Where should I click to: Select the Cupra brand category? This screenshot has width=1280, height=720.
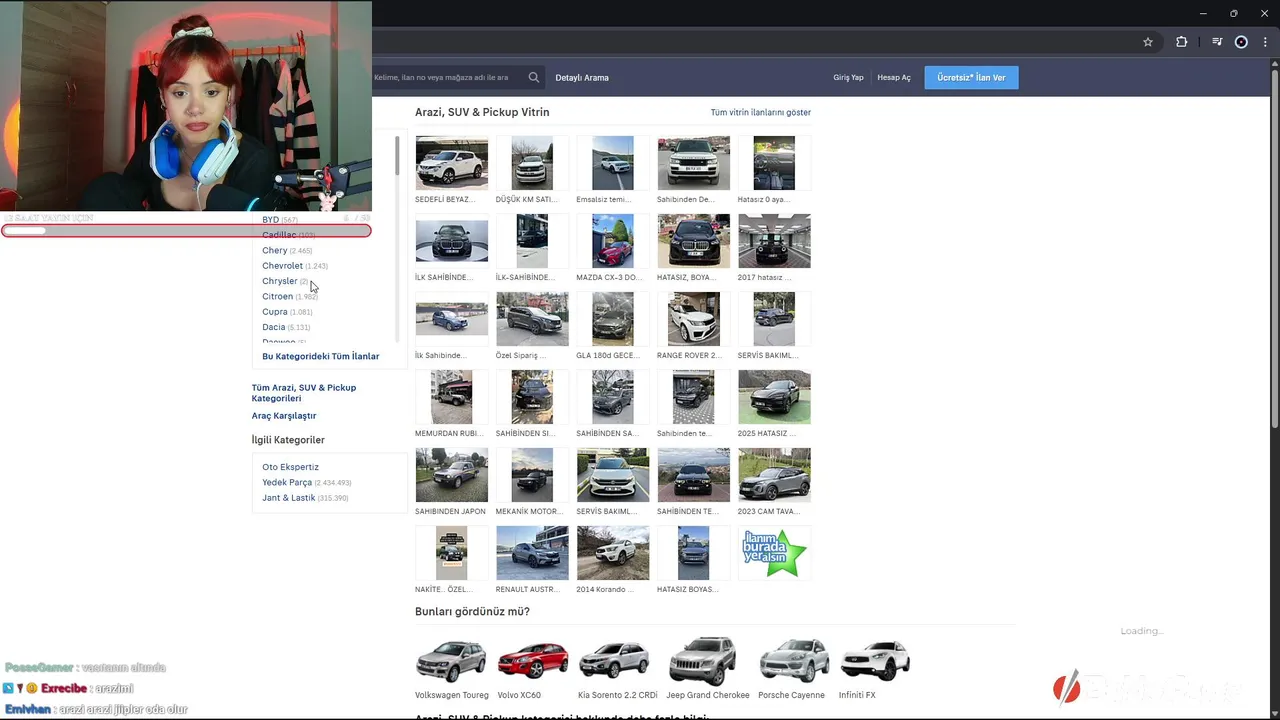click(275, 312)
